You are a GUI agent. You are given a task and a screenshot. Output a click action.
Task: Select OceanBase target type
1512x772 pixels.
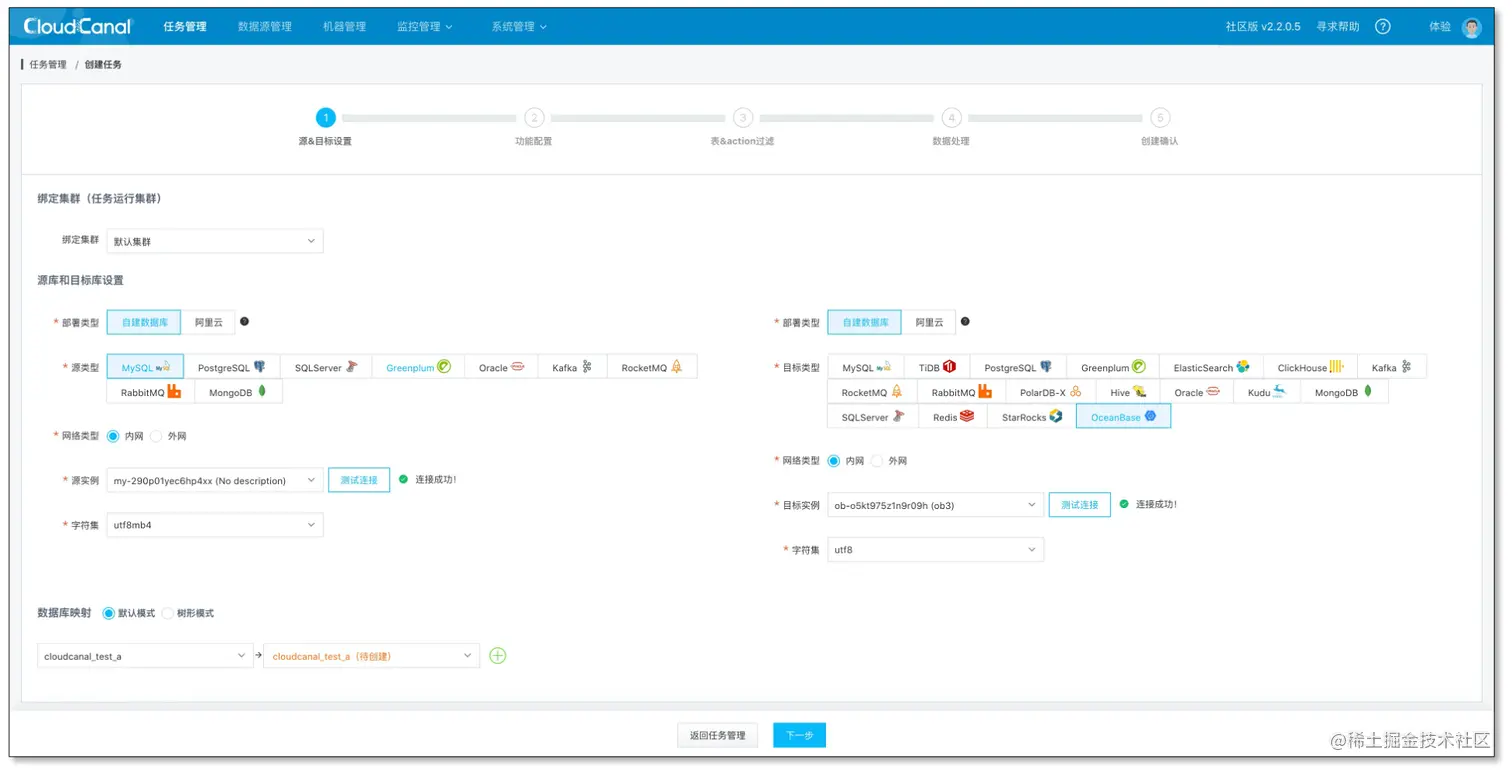[1123, 417]
